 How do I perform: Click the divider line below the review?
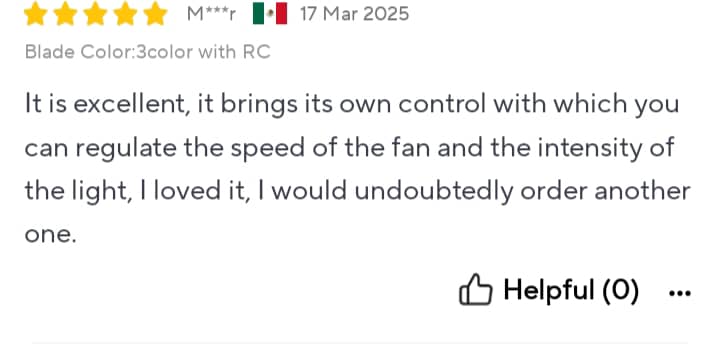[x=360, y=343]
